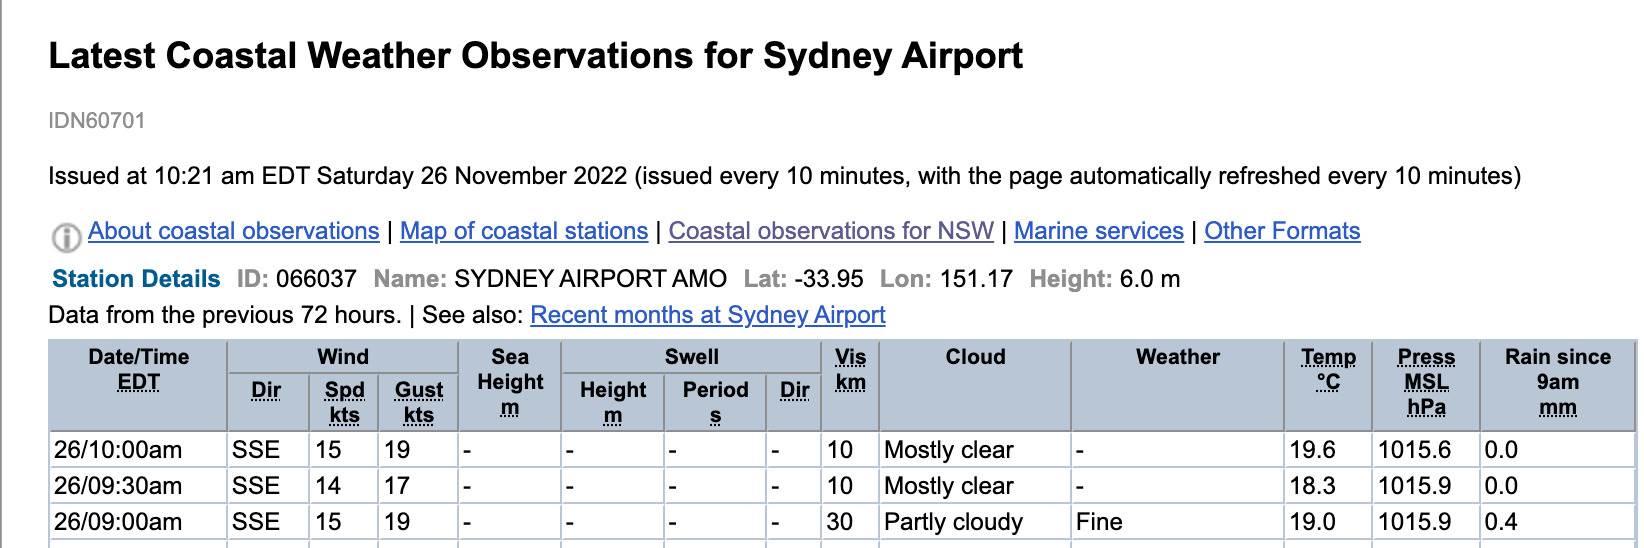Open the Map of coastal stations link
This screenshot has width=1644, height=548.
[x=524, y=231]
